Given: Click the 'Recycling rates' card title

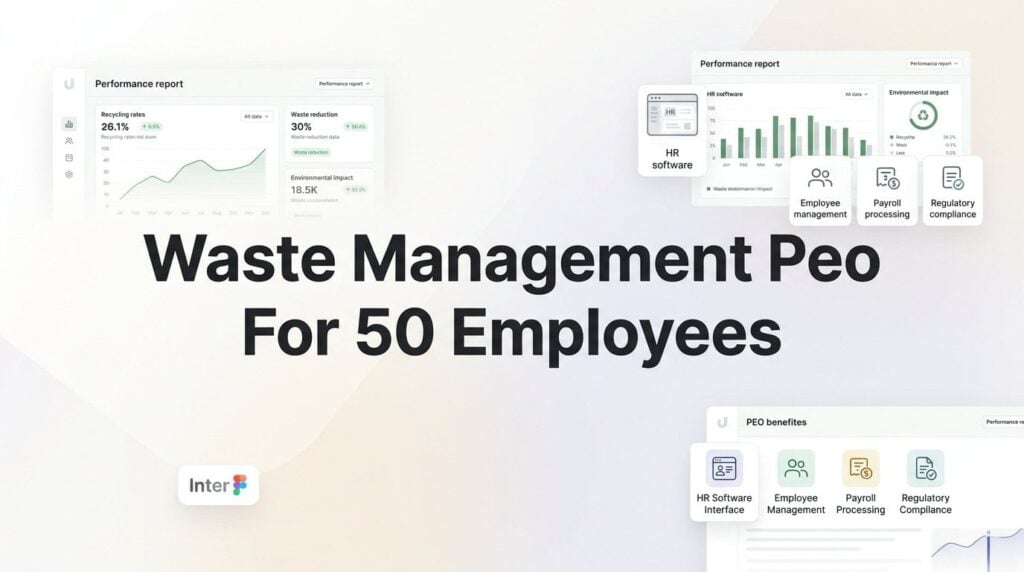Looking at the screenshot, I should click(x=123, y=114).
